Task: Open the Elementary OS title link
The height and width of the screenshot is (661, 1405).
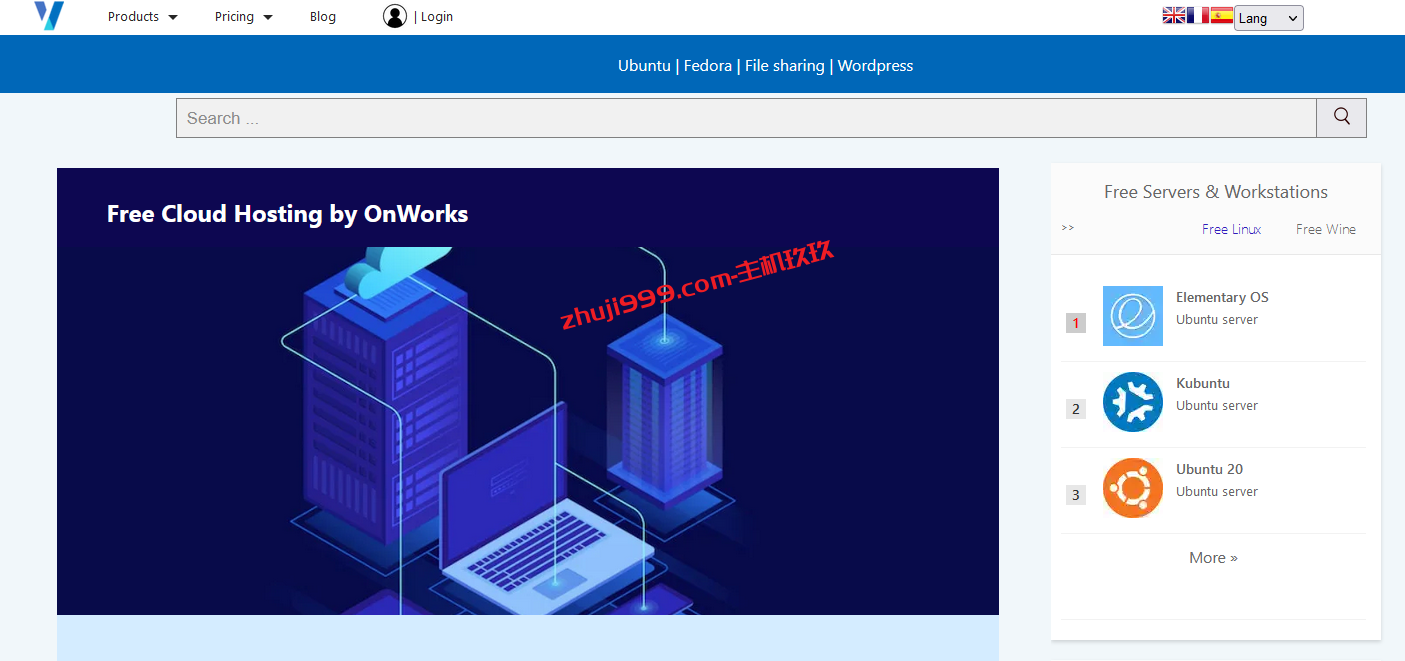Action: pos(1222,297)
